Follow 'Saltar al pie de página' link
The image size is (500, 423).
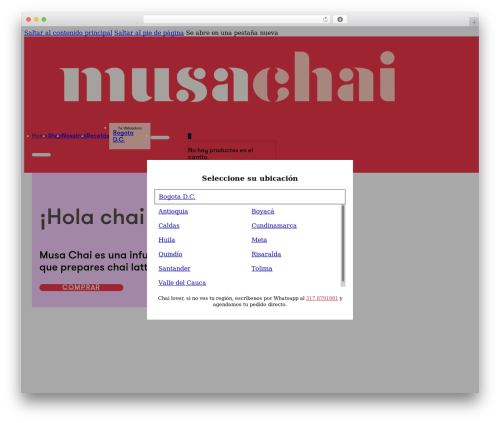pyautogui.click(x=149, y=33)
